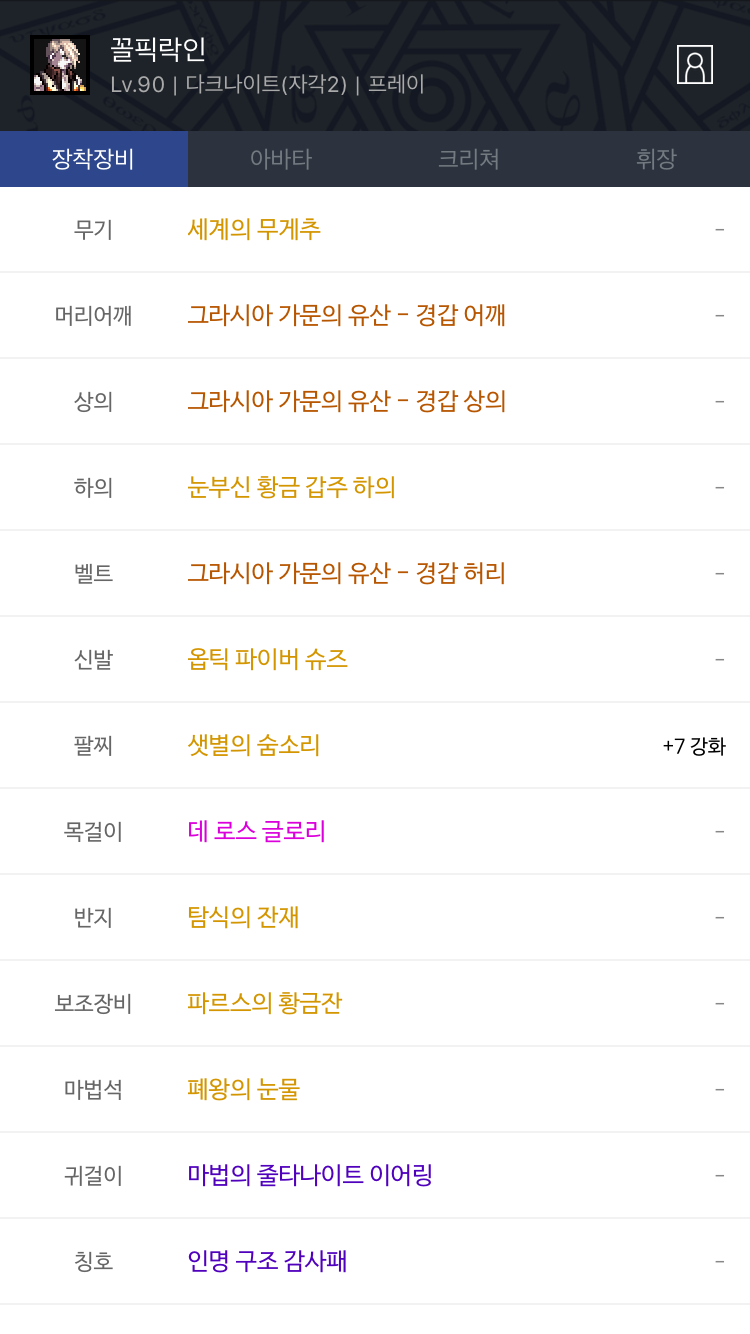Click the +7 강화 enhancement label

(x=693, y=746)
